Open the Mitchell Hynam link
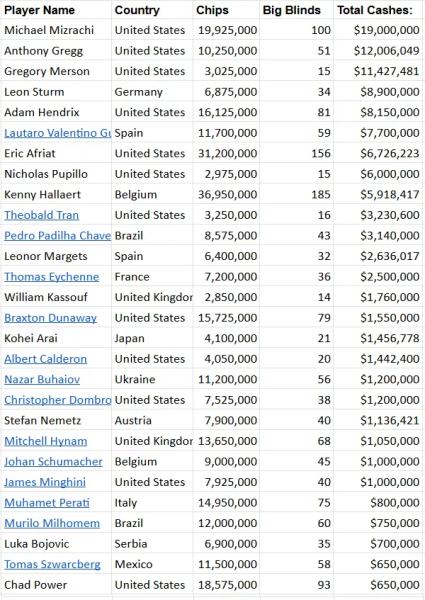The width and height of the screenshot is (425, 600). pyautogui.click(x=46, y=441)
